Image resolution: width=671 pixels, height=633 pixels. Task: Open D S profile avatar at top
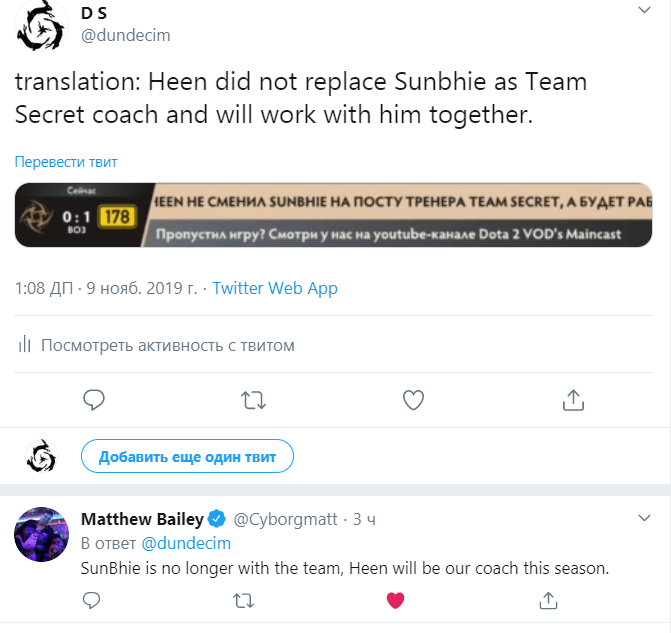pyautogui.click(x=42, y=30)
